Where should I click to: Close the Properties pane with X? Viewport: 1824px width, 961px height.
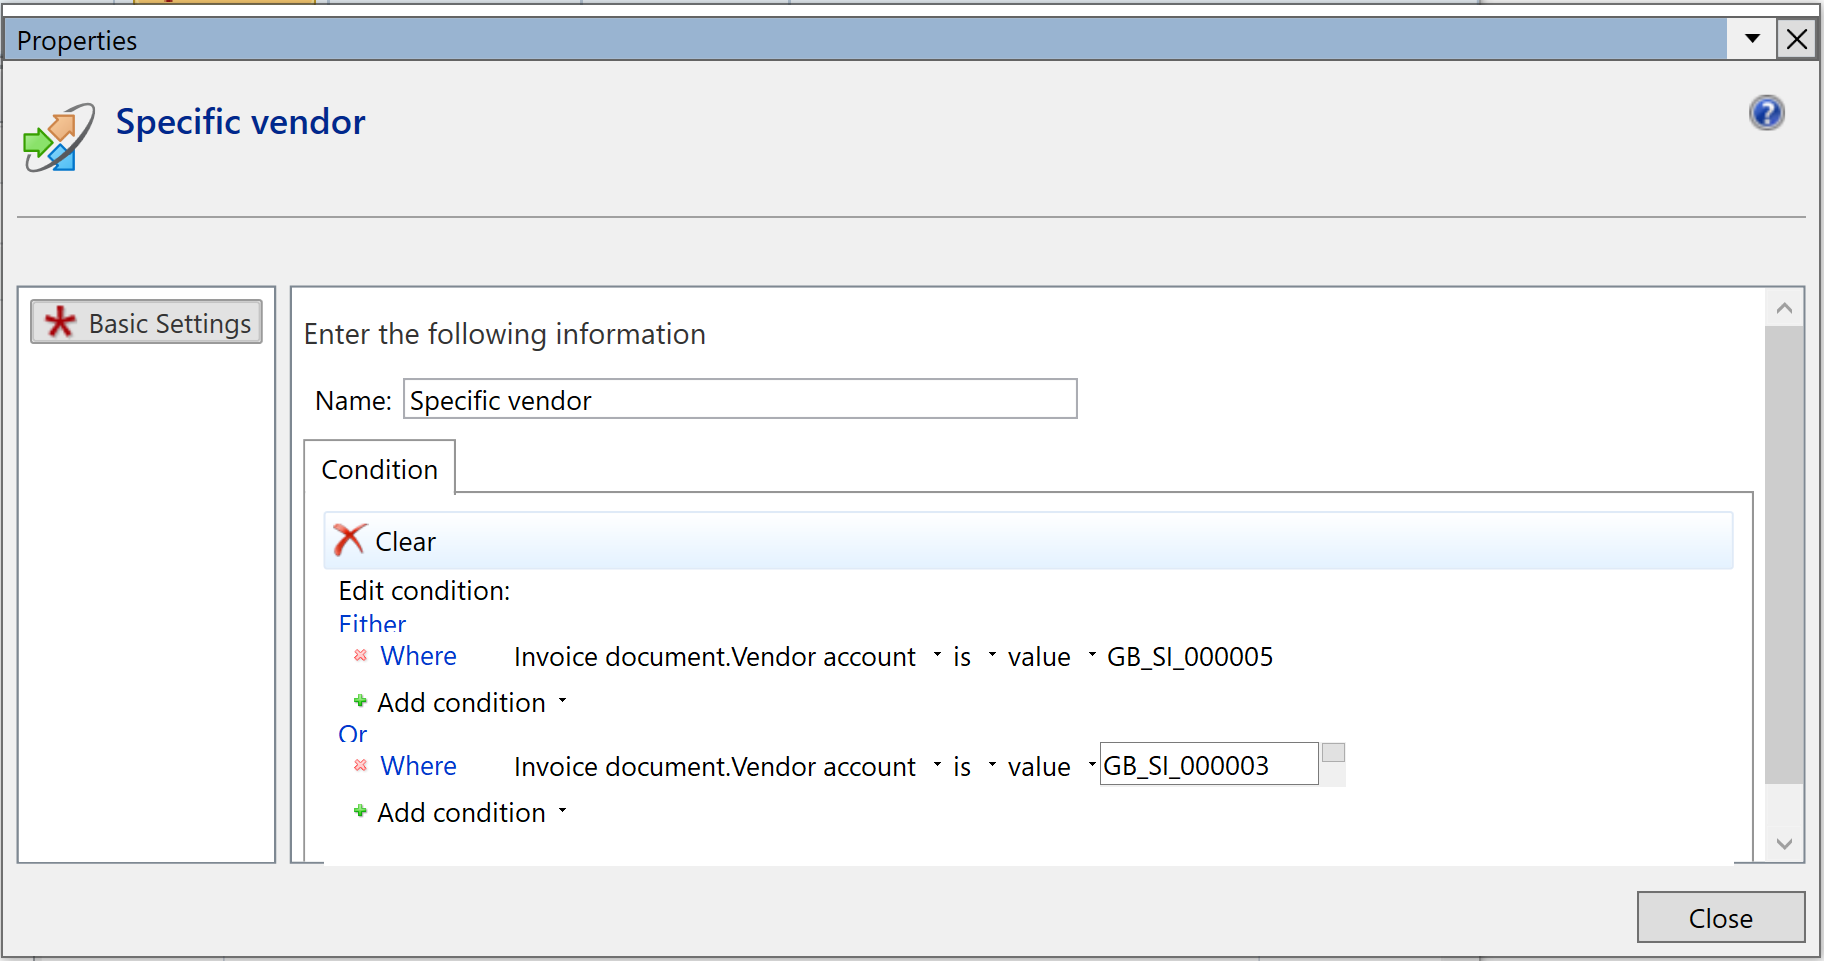click(x=1797, y=39)
